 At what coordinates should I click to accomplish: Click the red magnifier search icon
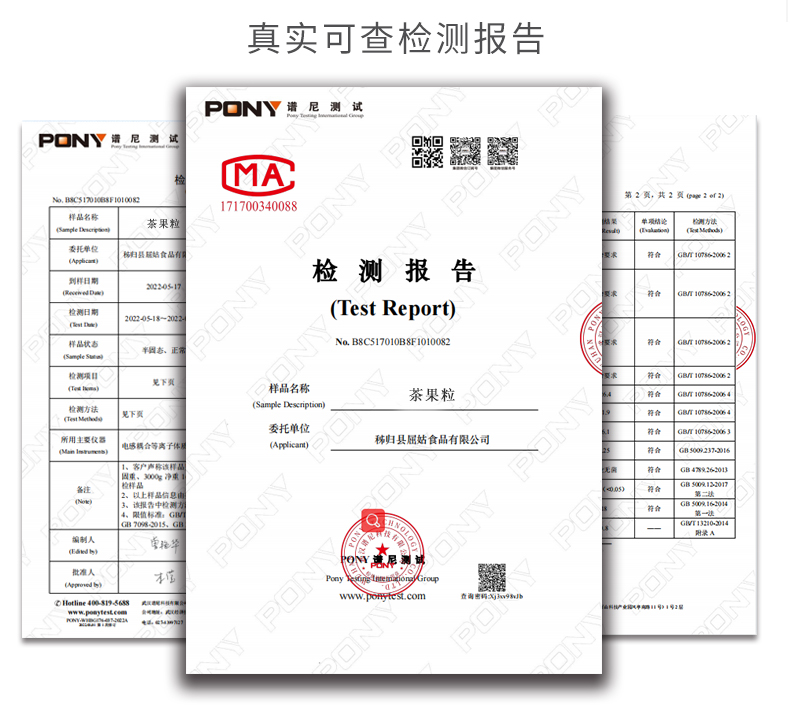tap(373, 520)
